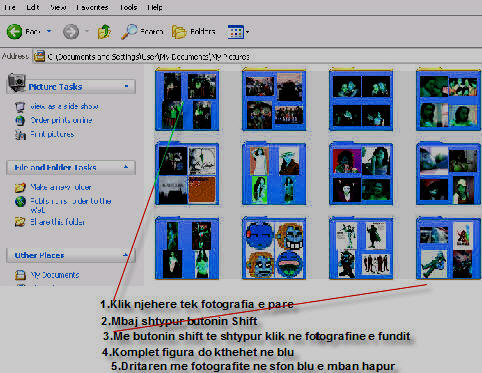Select bottom-row folder with four dark figures
This screenshot has width=482, height=373.
pos(187,248)
